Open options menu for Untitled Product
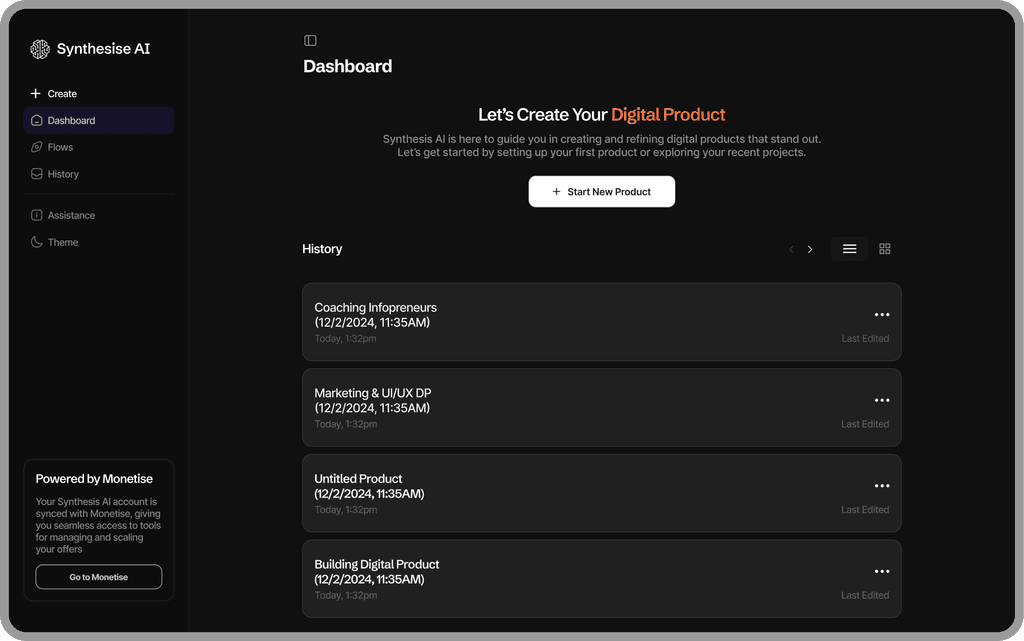 tap(882, 486)
